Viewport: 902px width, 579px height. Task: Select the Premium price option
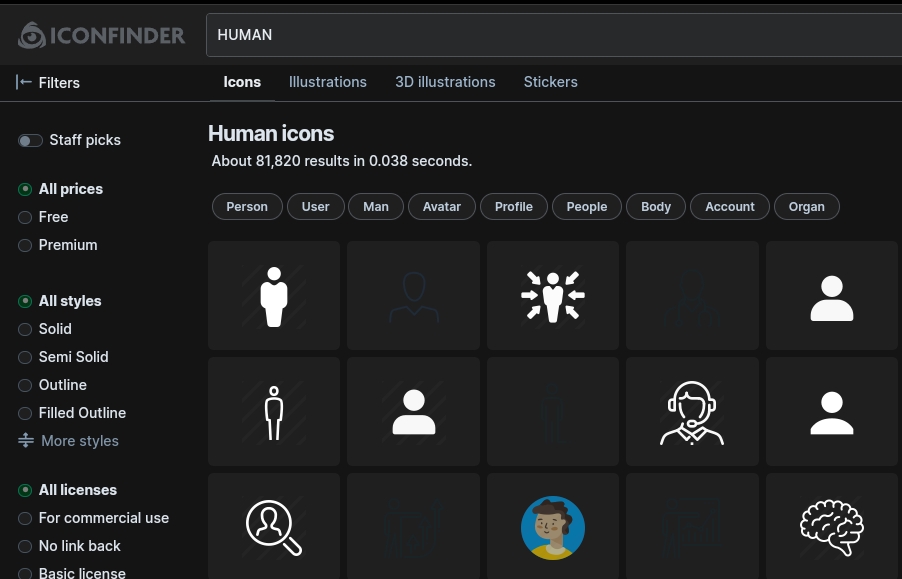[25, 246]
